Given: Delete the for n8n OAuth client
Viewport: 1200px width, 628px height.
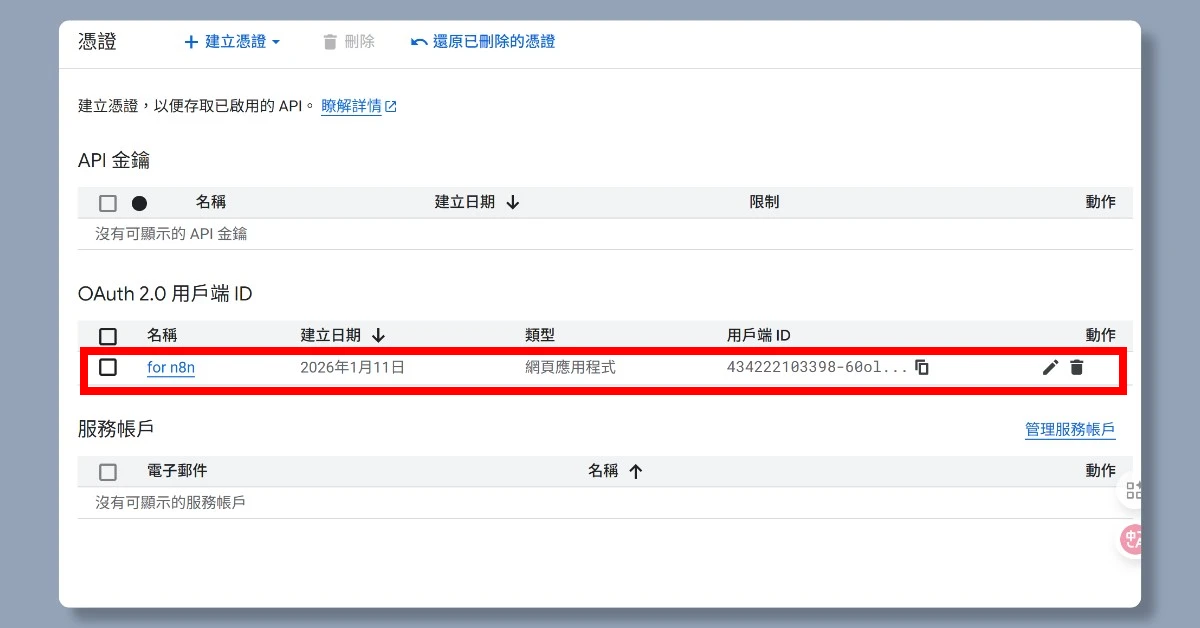Looking at the screenshot, I should pyautogui.click(x=1076, y=367).
